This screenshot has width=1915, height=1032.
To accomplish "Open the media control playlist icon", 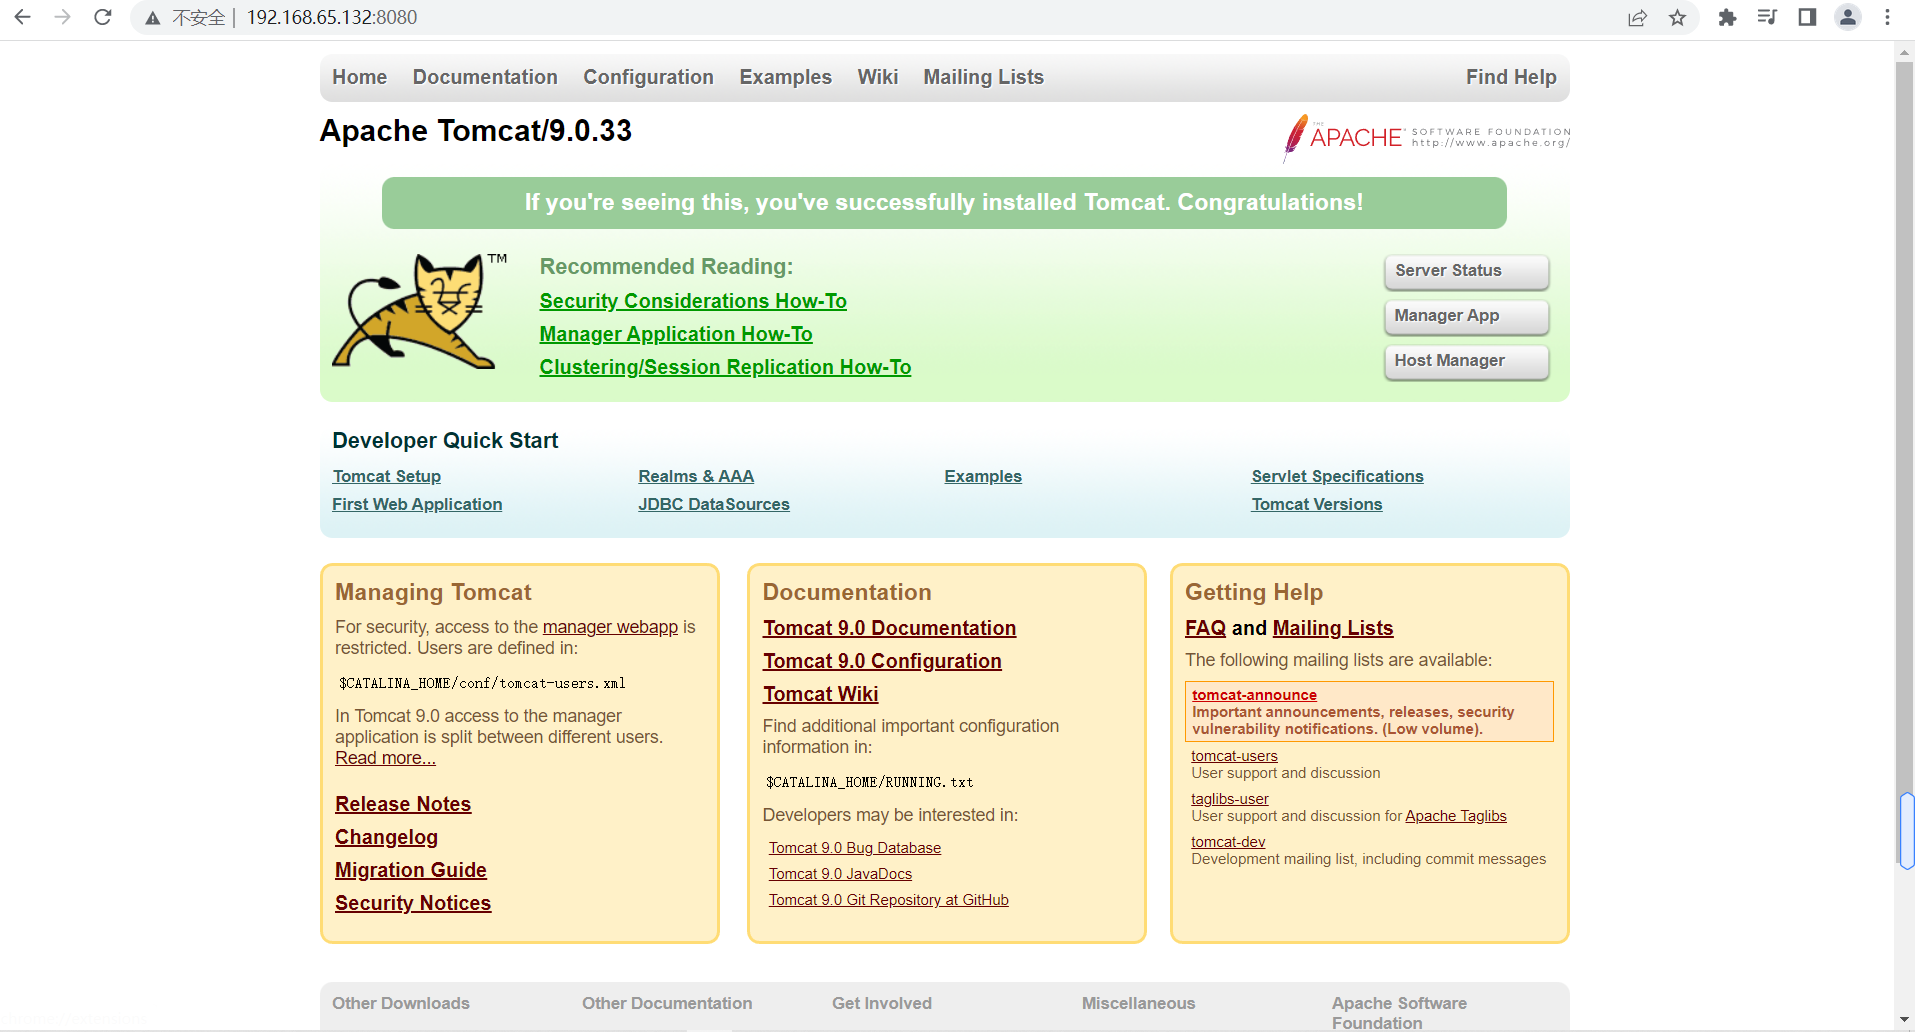I will click(x=1767, y=17).
